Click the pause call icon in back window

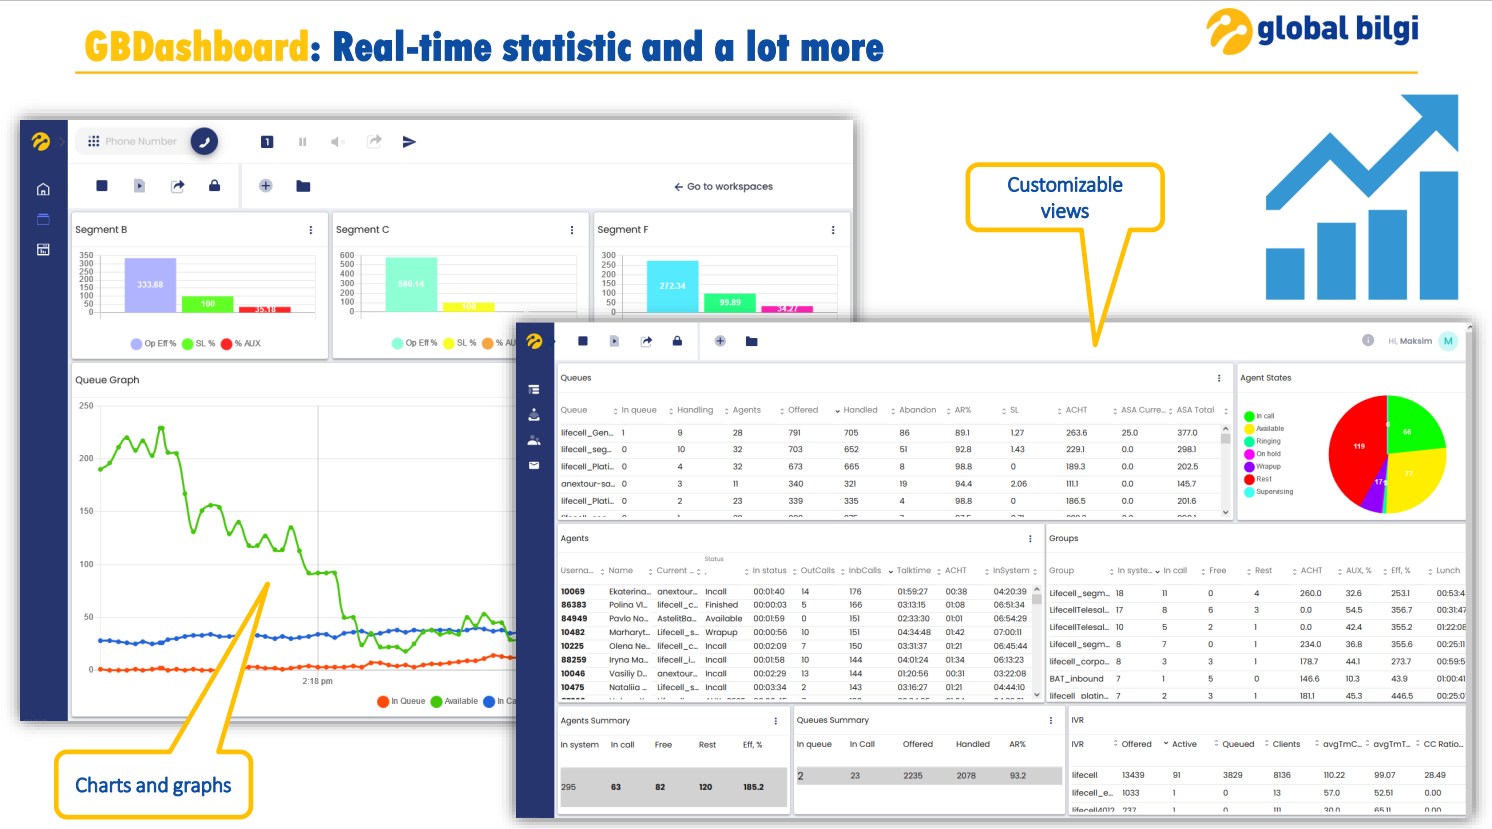(x=302, y=142)
